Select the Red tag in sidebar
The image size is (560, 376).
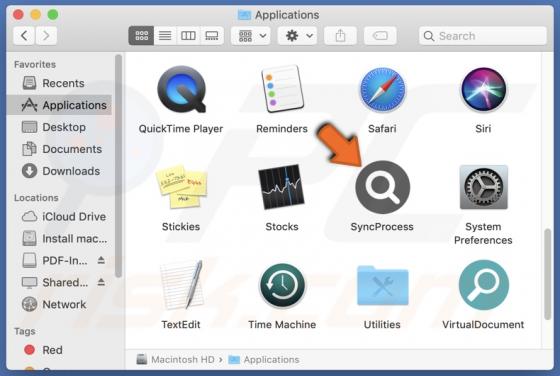60,350
